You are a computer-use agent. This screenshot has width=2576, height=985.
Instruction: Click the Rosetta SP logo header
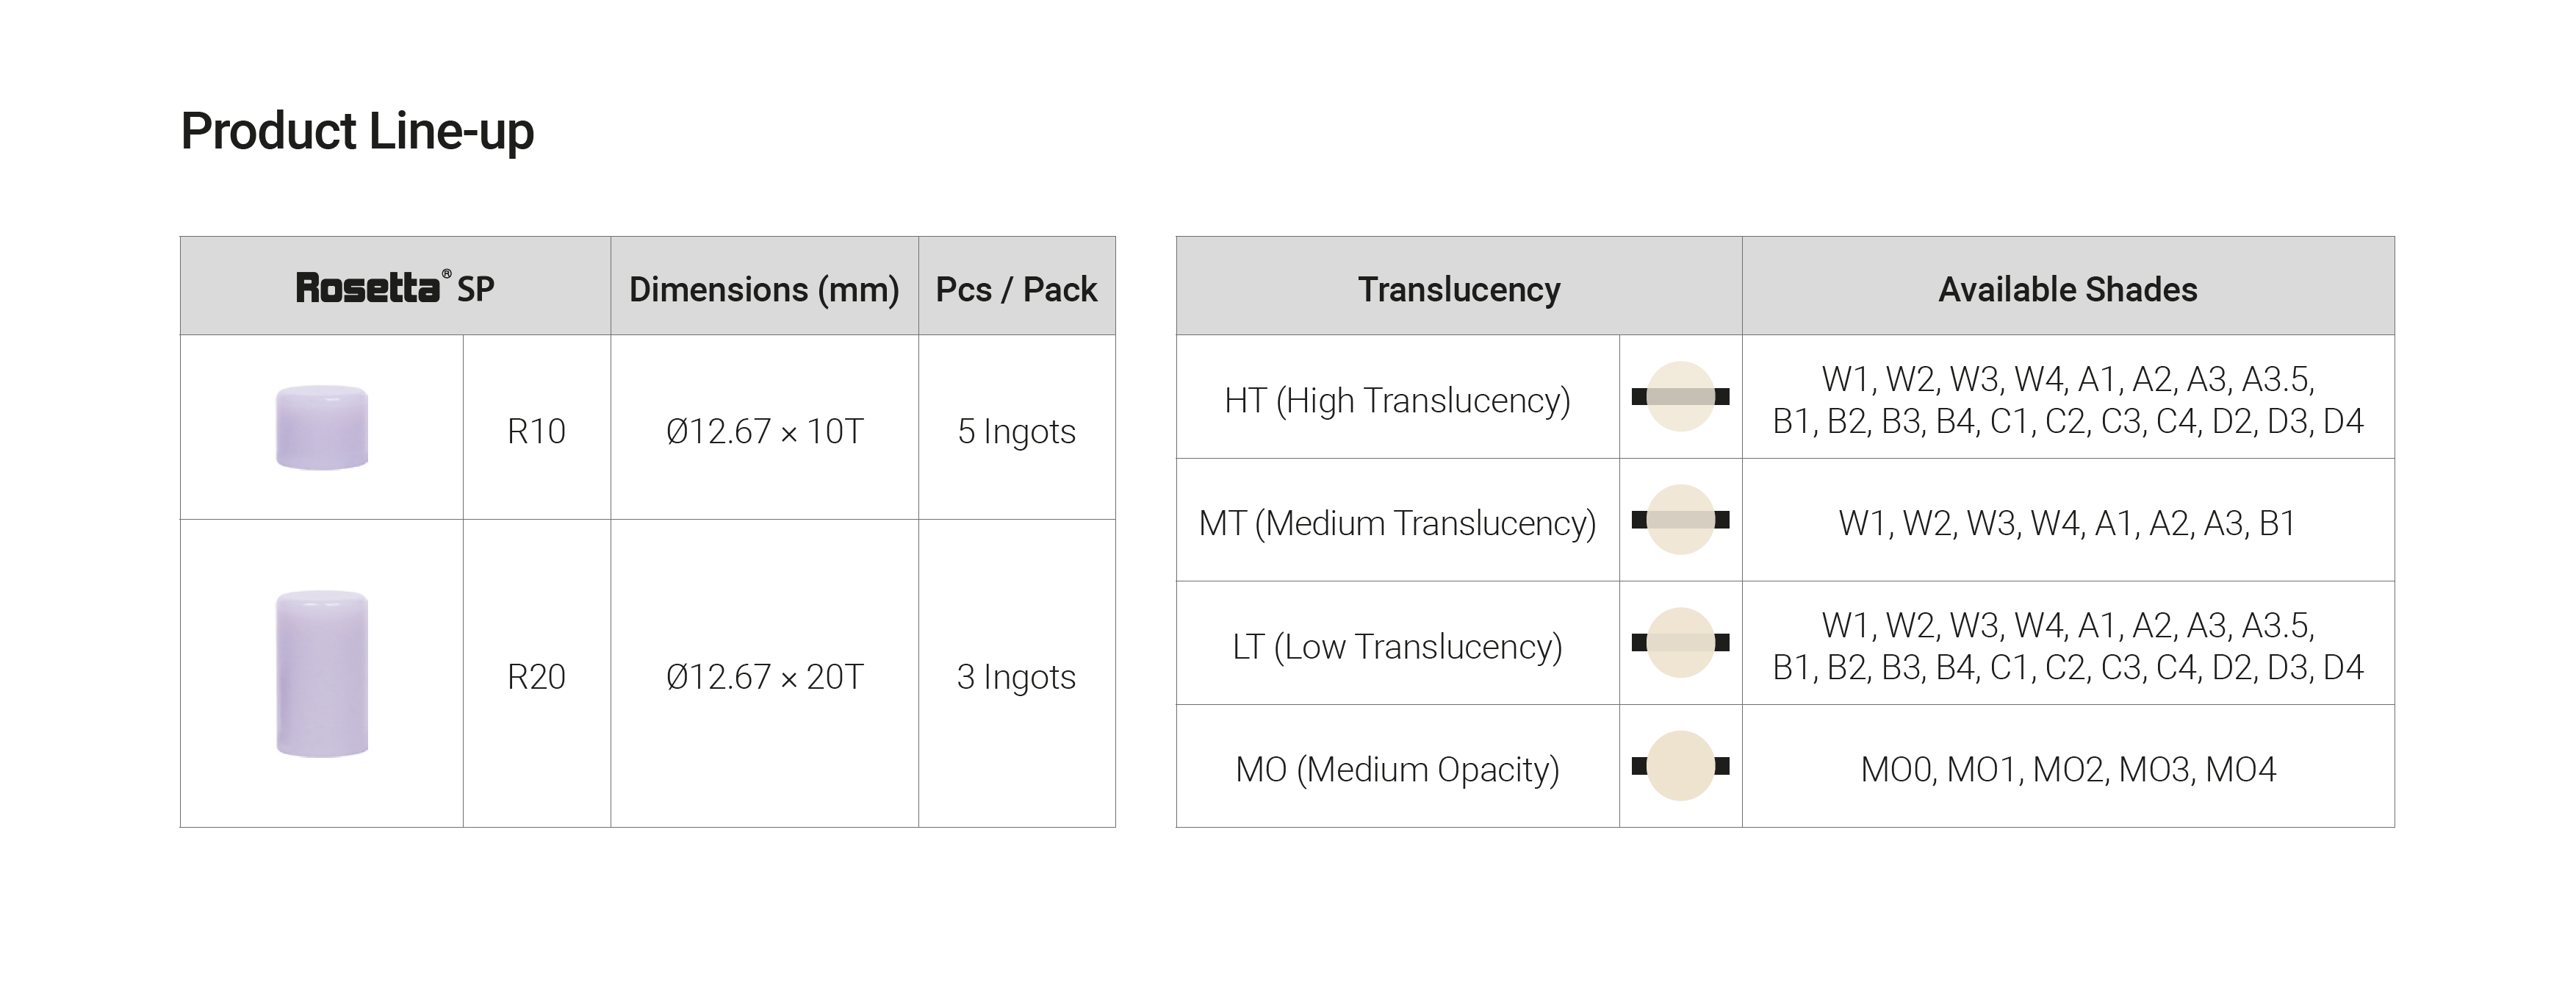tap(395, 288)
